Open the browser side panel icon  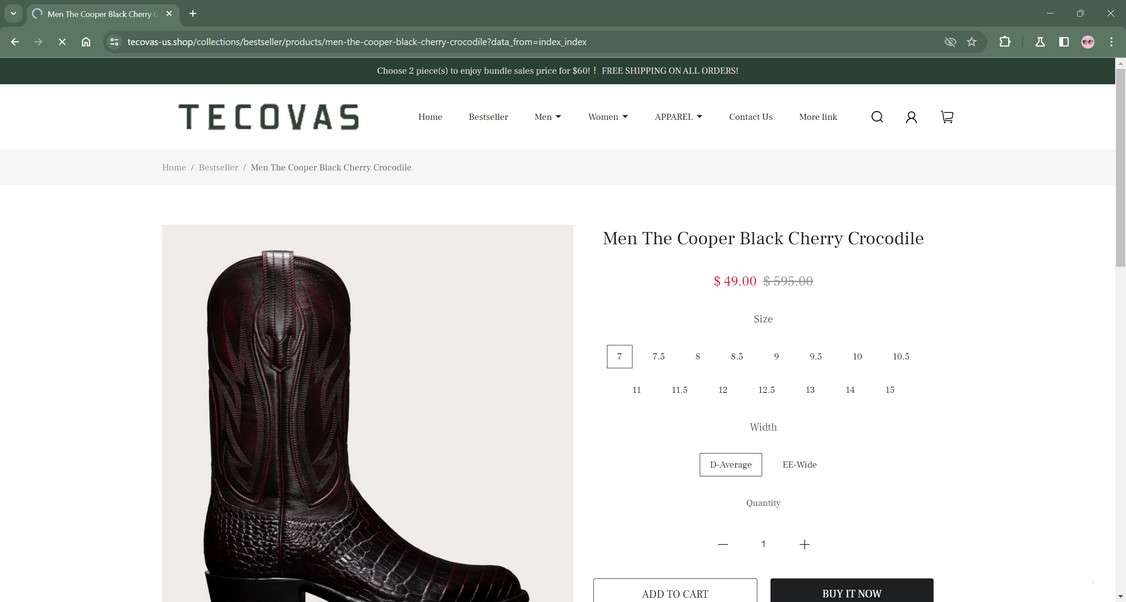pos(1064,42)
